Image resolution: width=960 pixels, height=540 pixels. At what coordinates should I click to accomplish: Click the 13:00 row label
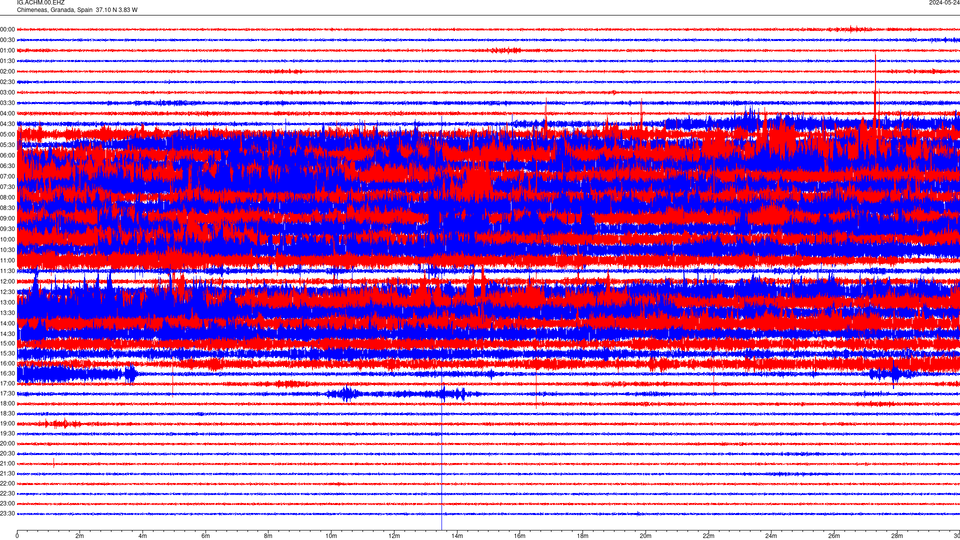click(7, 302)
